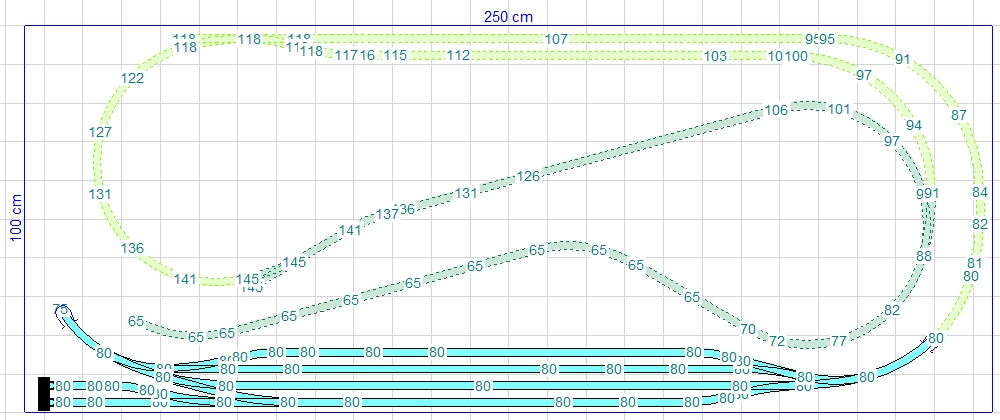Select the curved track labeled 88
This screenshot has width=1000, height=420.
point(924,257)
